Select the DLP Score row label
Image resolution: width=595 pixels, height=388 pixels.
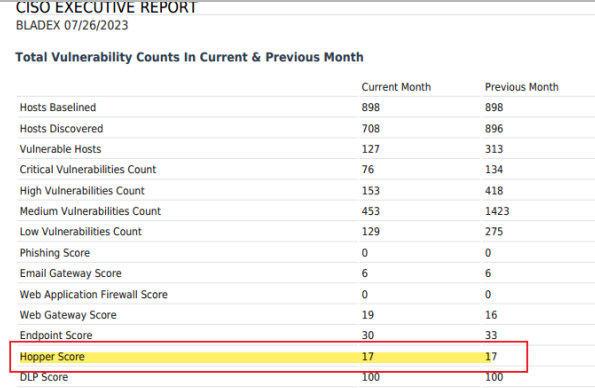pos(44,377)
